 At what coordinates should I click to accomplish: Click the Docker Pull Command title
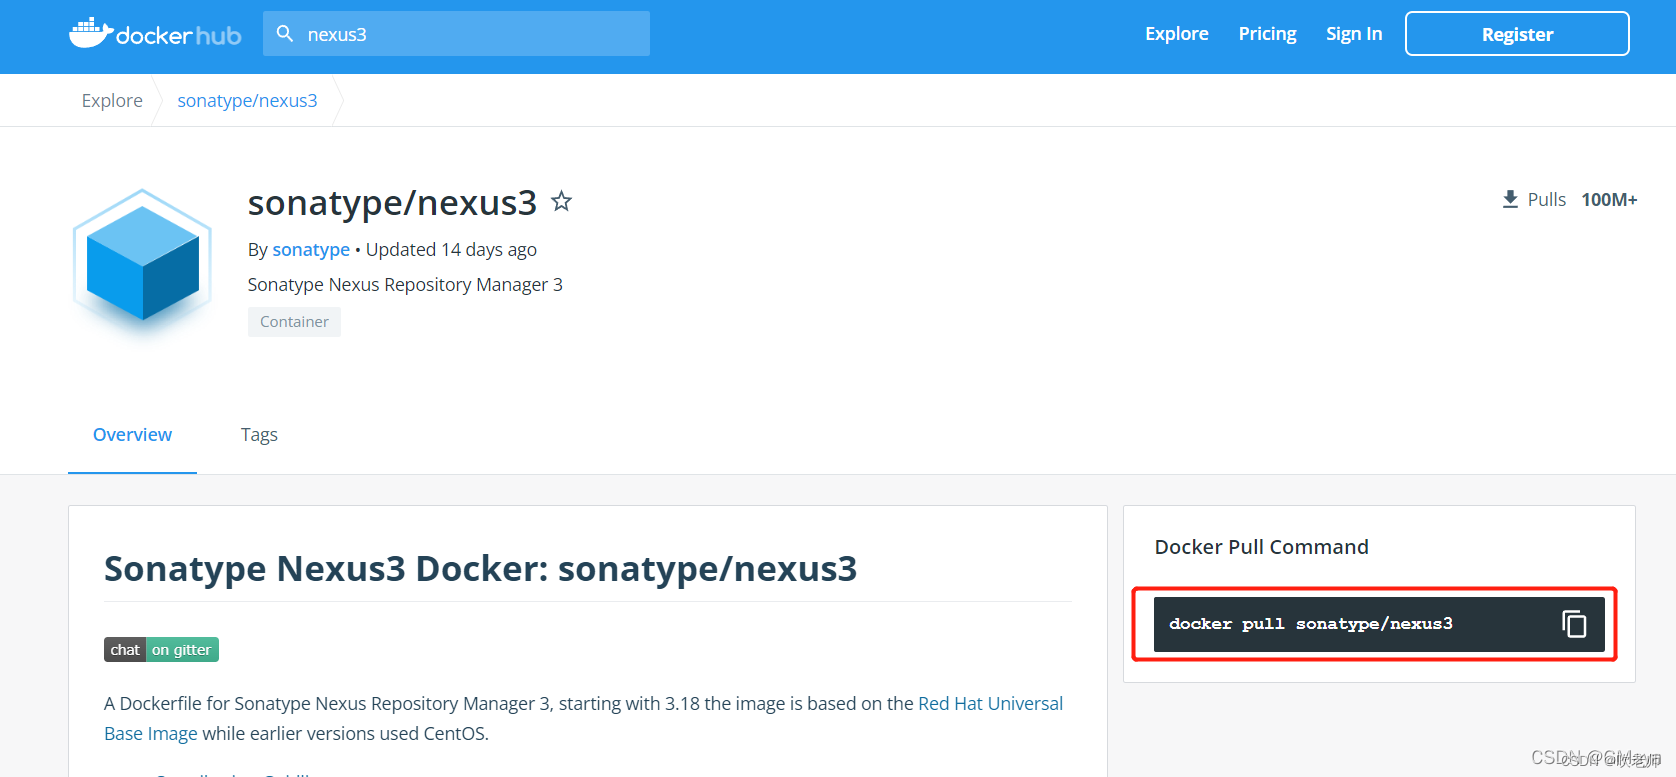coord(1261,547)
